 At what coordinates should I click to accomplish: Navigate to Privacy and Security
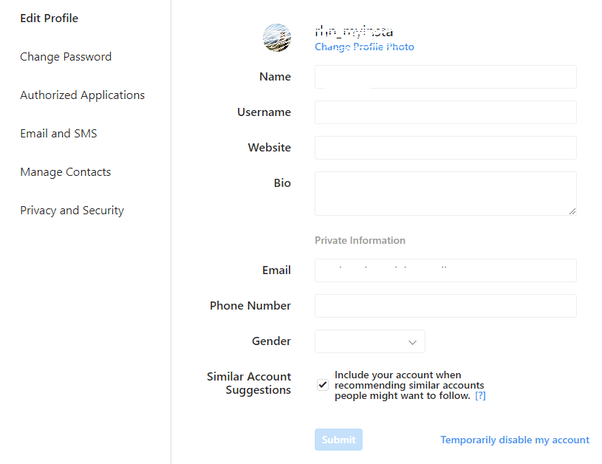(x=72, y=210)
